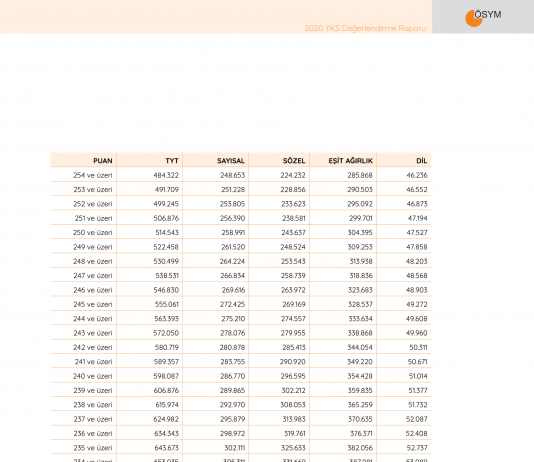The width and height of the screenshot is (534, 462).
Task: Click TYT value 538.531
Action: 167,275
